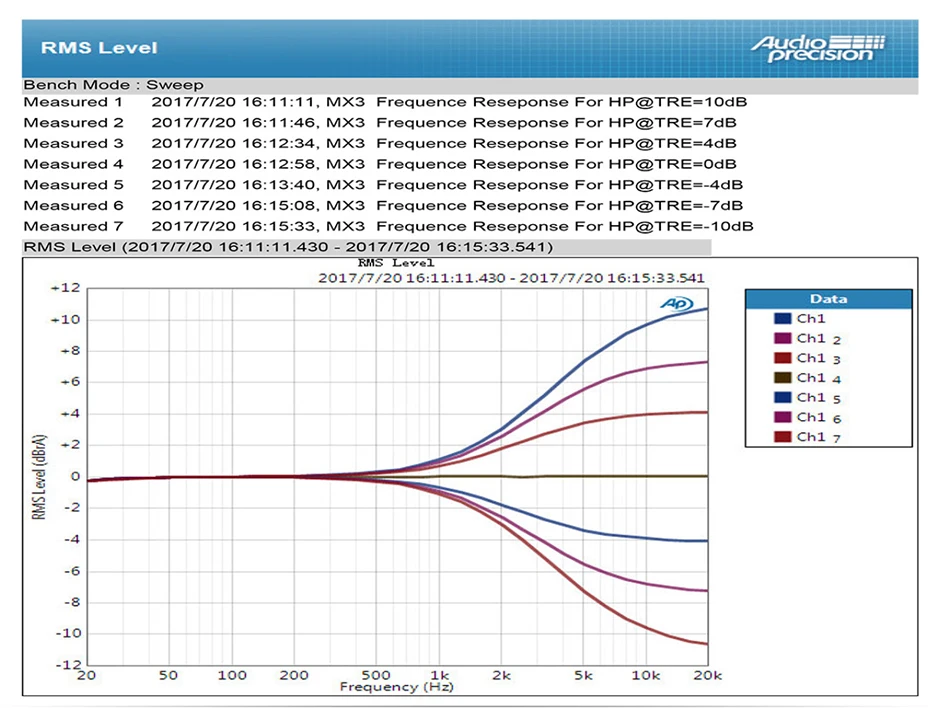Select the Measured 6 TRE=-7dB row
Image resolution: width=928 pixels, height=717 pixels.
click(x=383, y=205)
